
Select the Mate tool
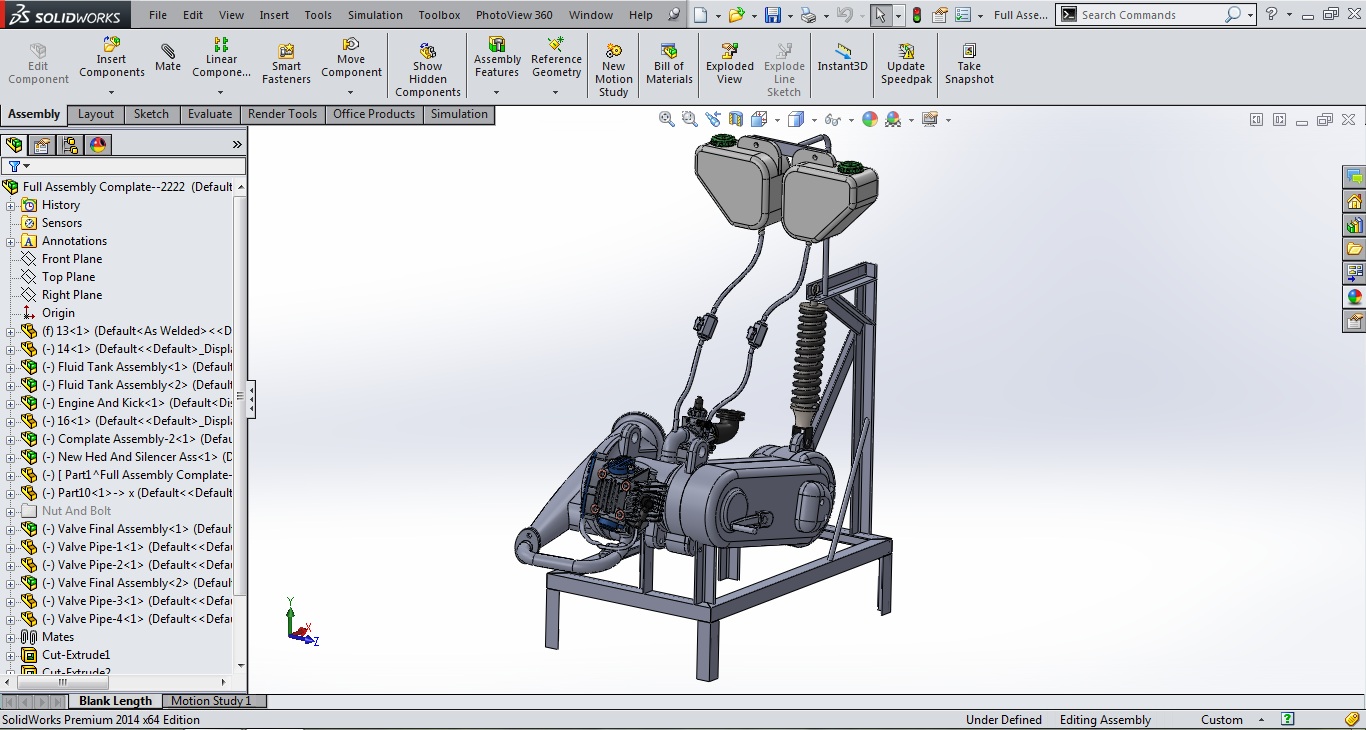168,58
